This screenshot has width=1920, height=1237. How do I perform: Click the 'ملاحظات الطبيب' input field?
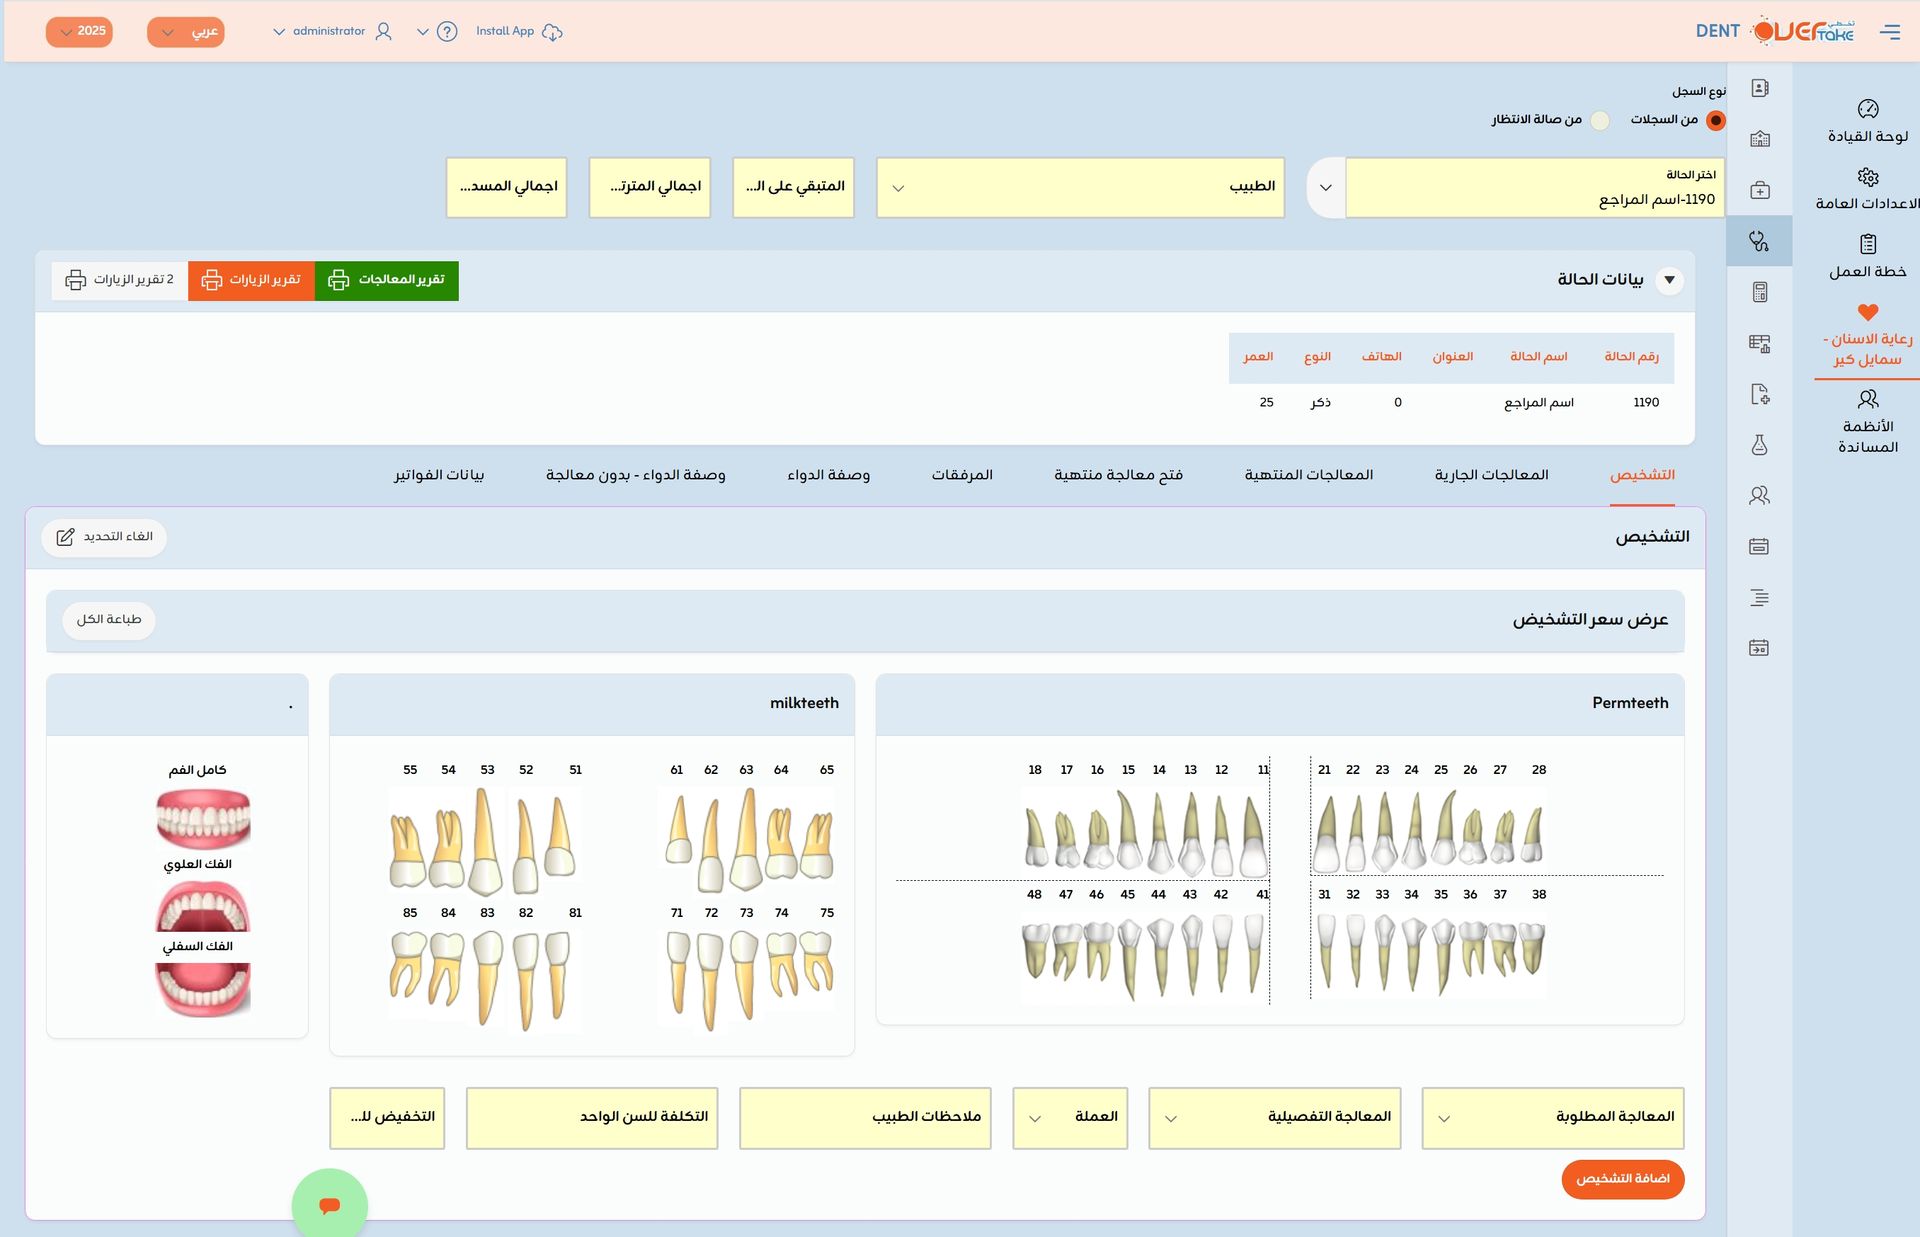pos(864,1117)
